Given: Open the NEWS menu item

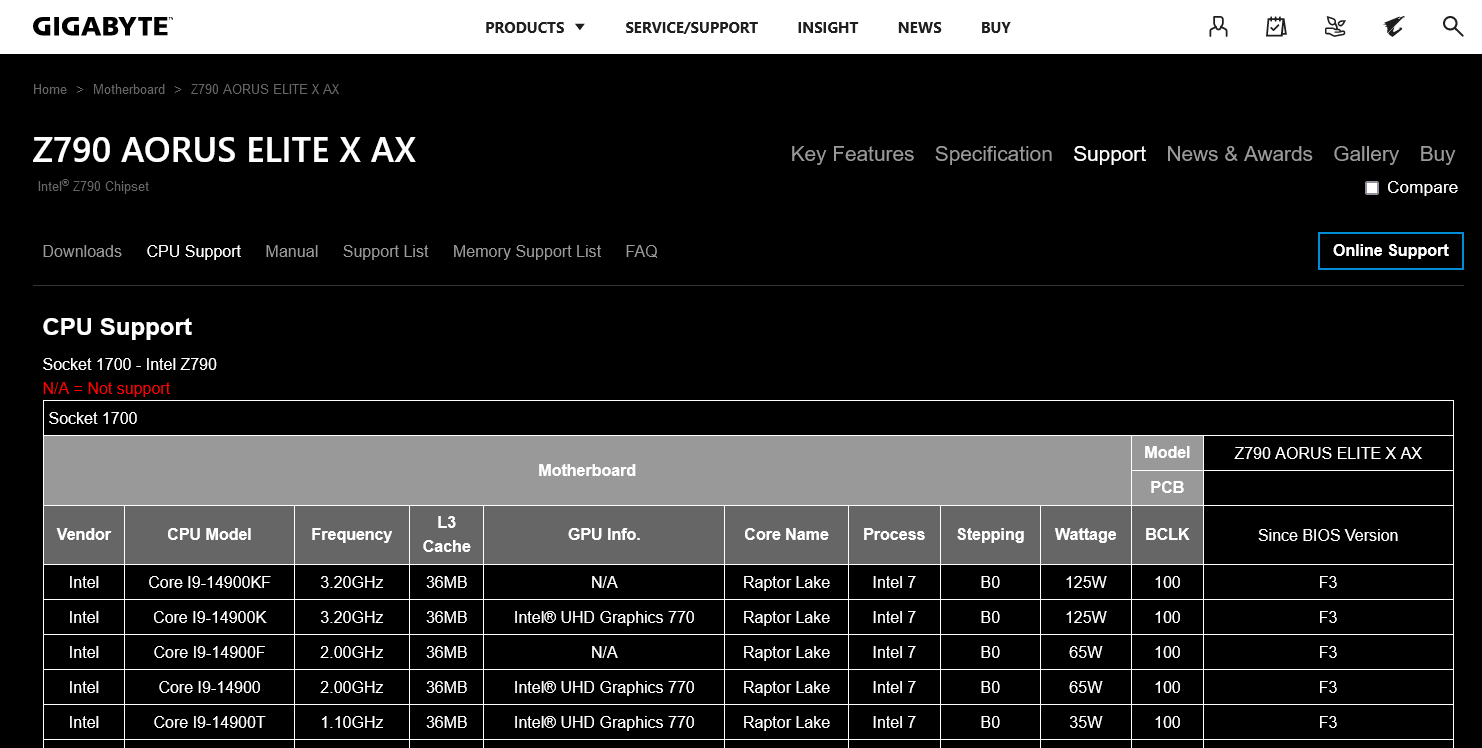Looking at the screenshot, I should point(919,28).
